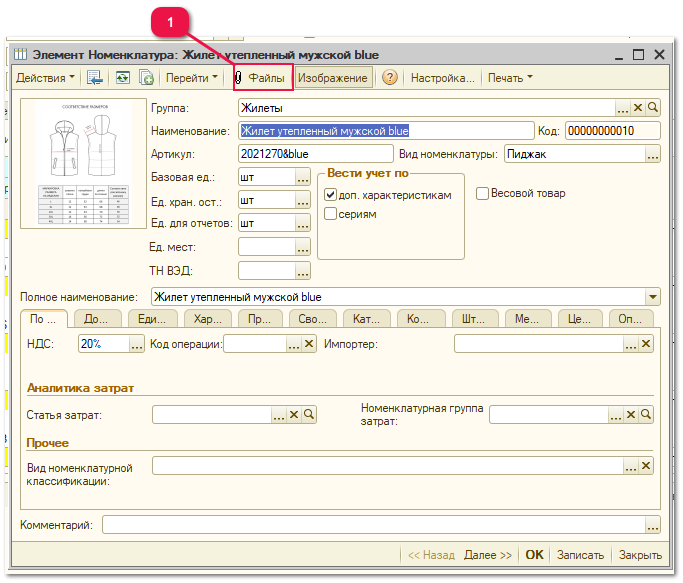Click the vest size chart thumbnail
Viewport: 683px width, 583px height.
coord(83,163)
